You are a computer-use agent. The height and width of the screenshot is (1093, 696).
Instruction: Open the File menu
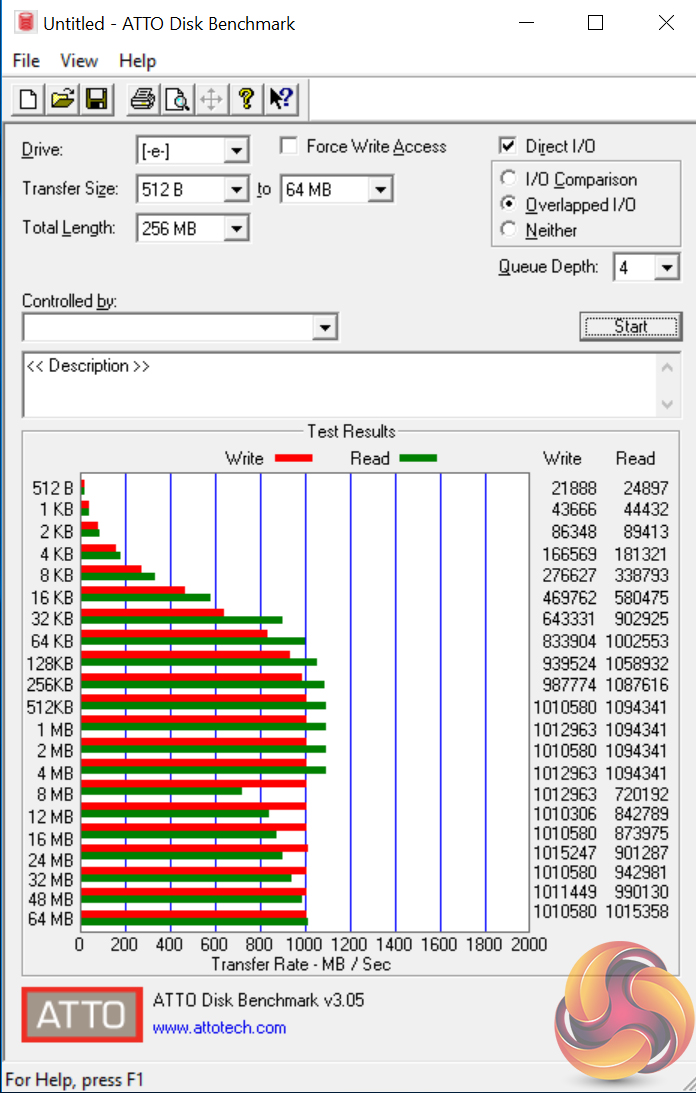pyautogui.click(x=26, y=61)
